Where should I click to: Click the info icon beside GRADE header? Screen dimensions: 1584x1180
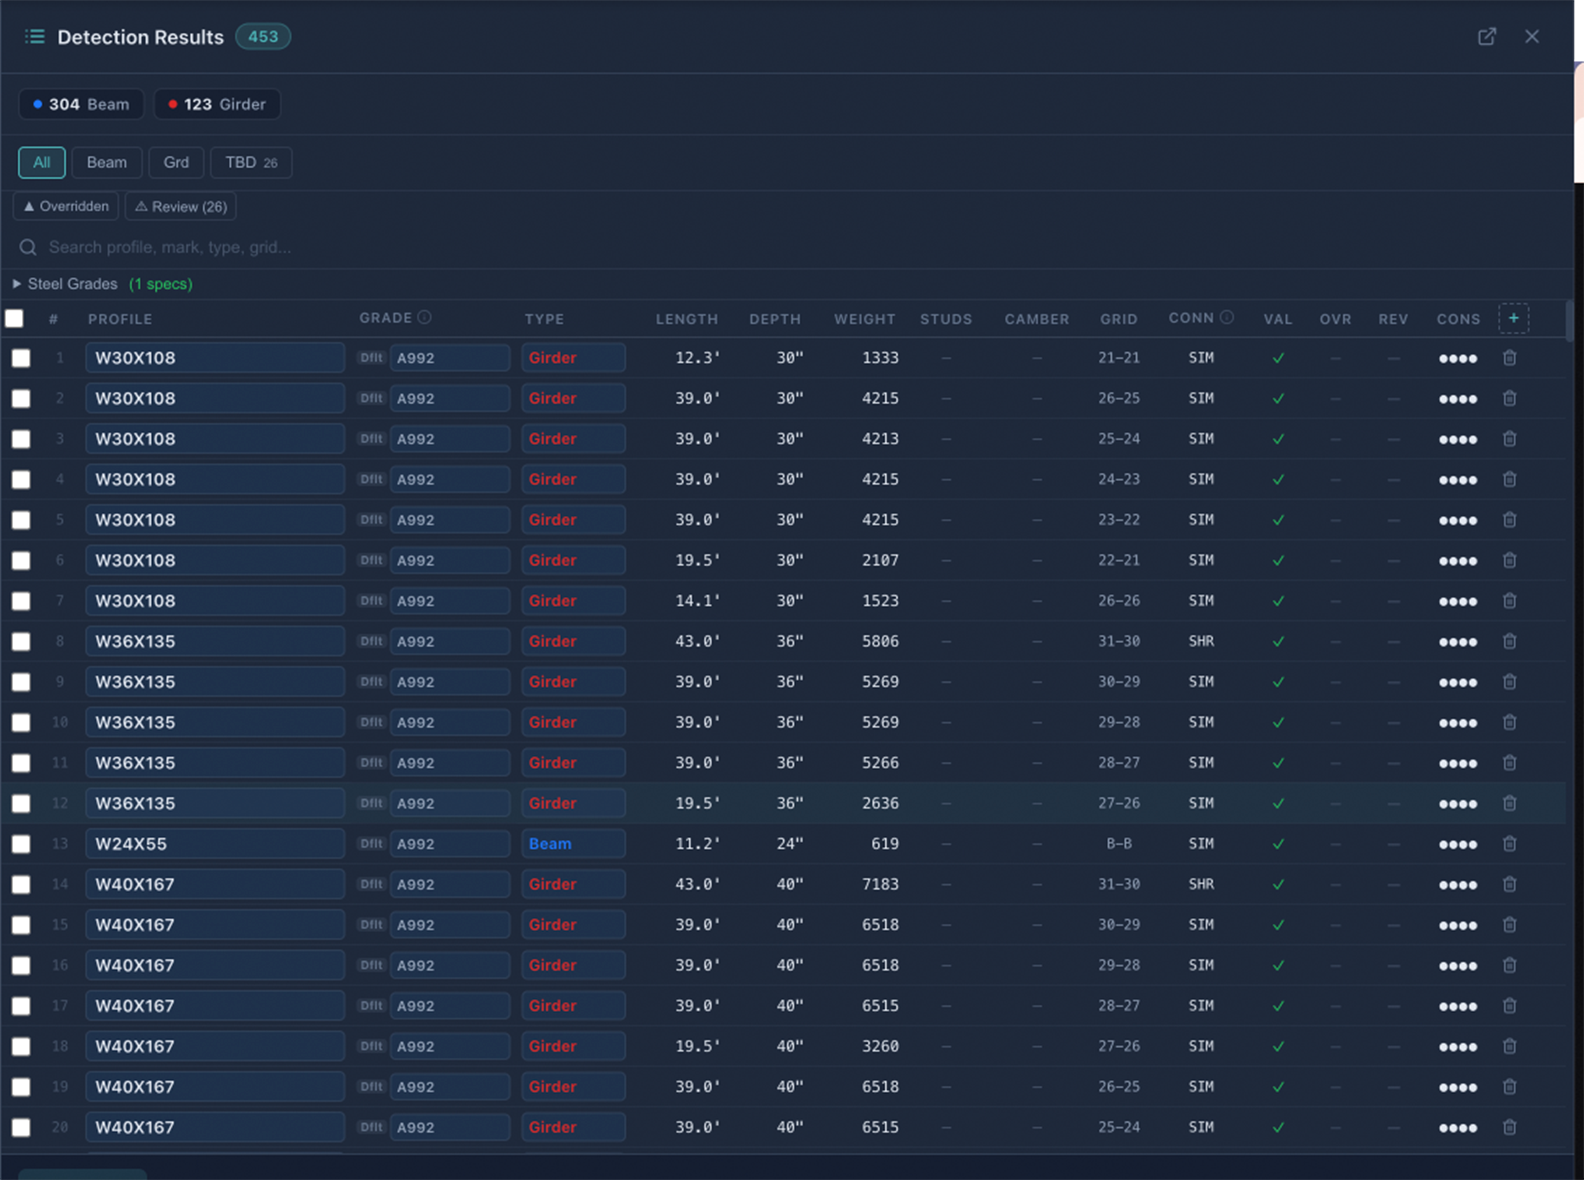point(425,317)
